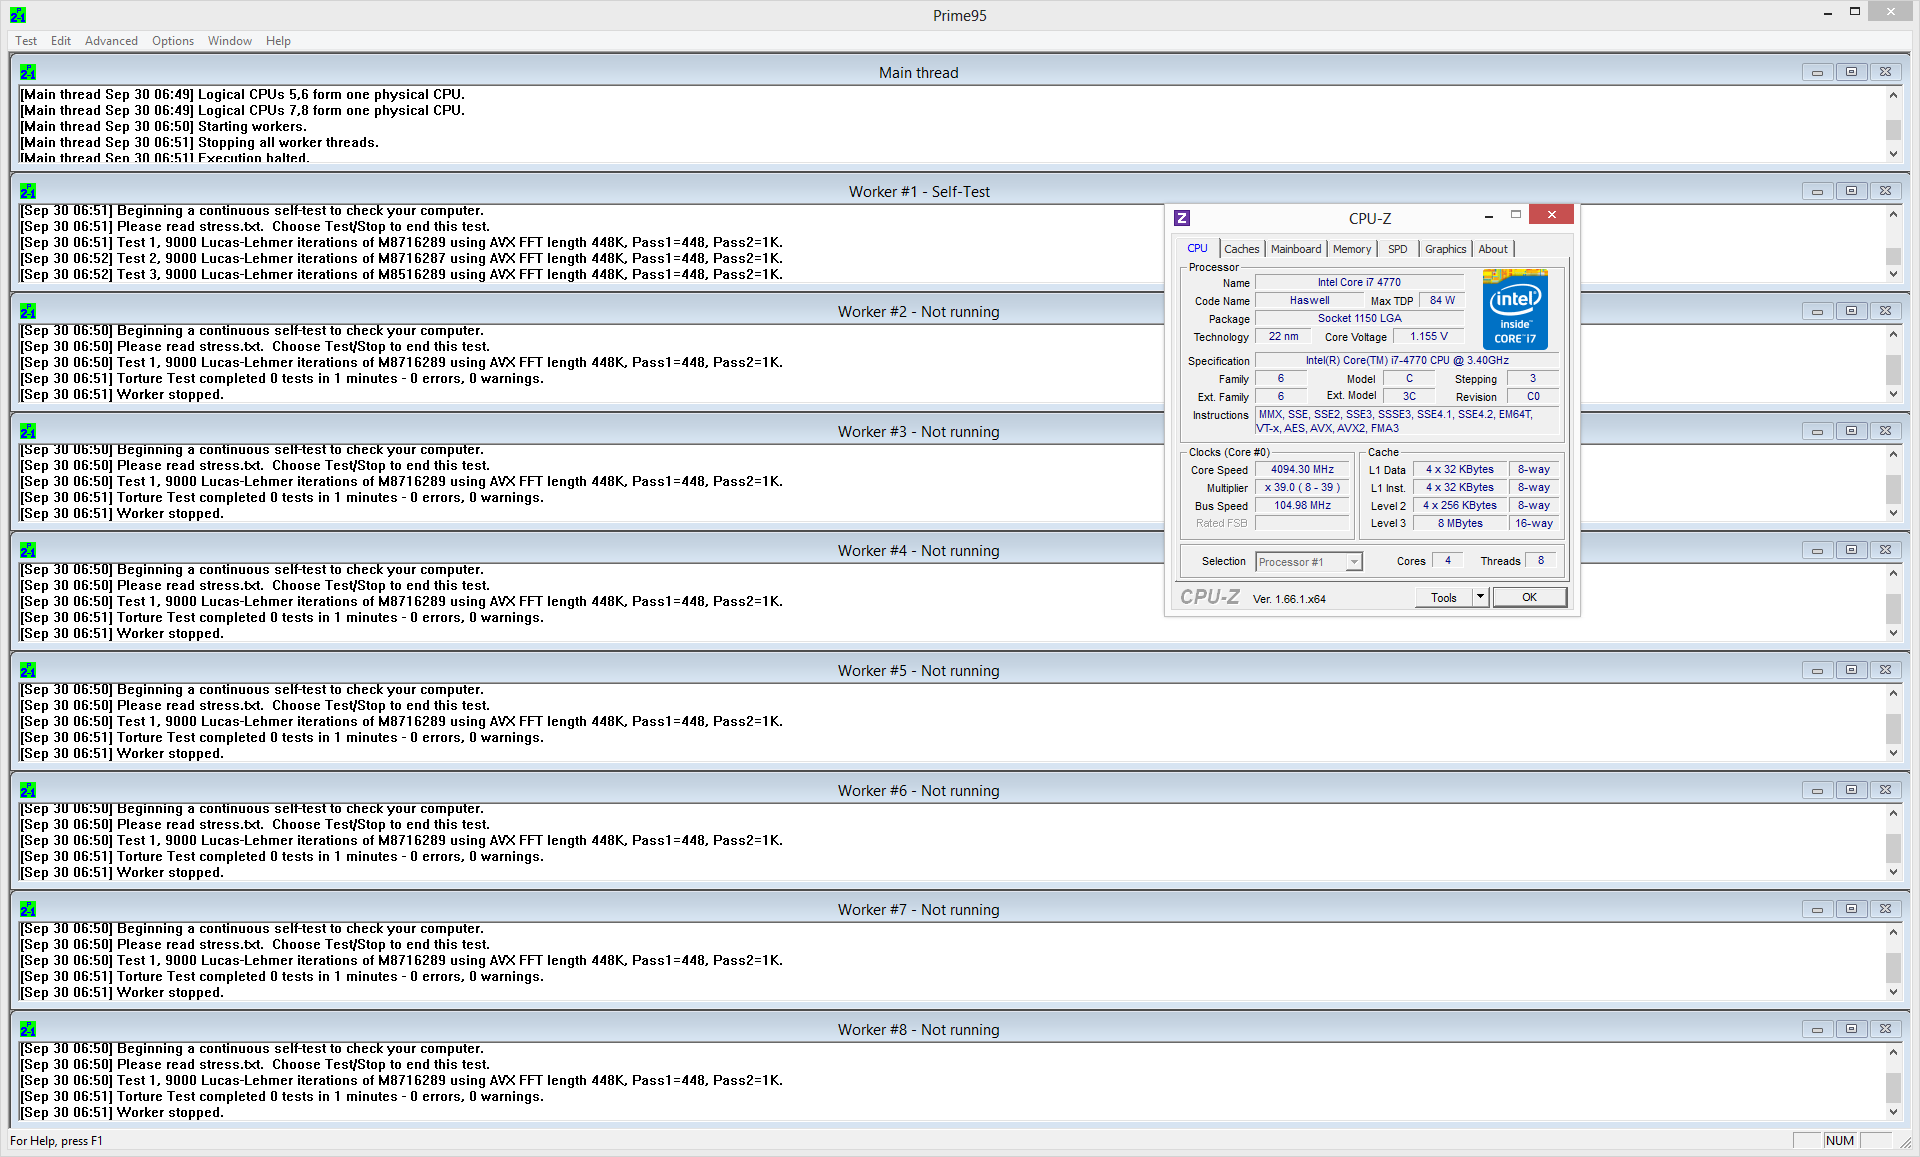Maximize the Worker #2 child window
Image resolution: width=1920 pixels, height=1157 pixels.
click(1851, 311)
